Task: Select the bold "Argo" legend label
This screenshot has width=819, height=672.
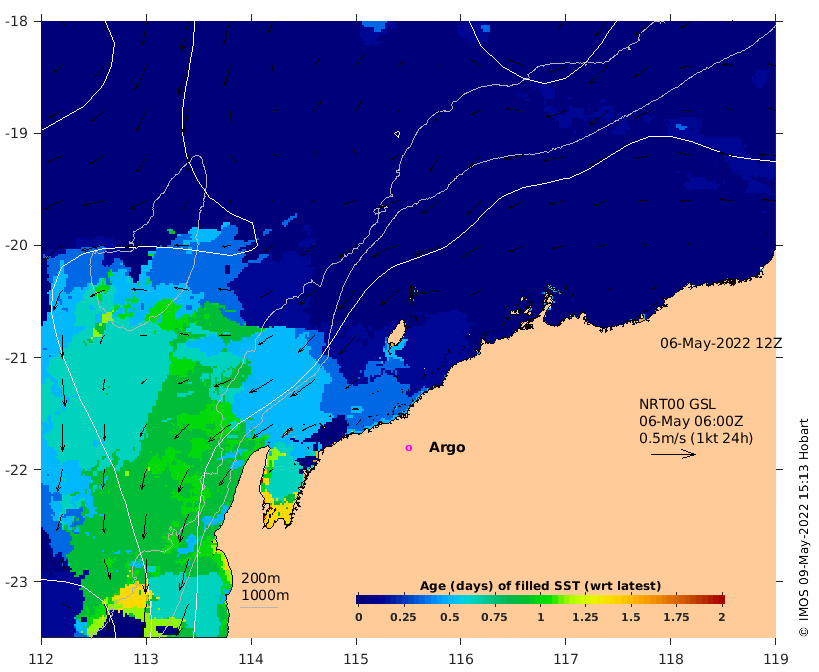Action: pyautogui.click(x=447, y=447)
